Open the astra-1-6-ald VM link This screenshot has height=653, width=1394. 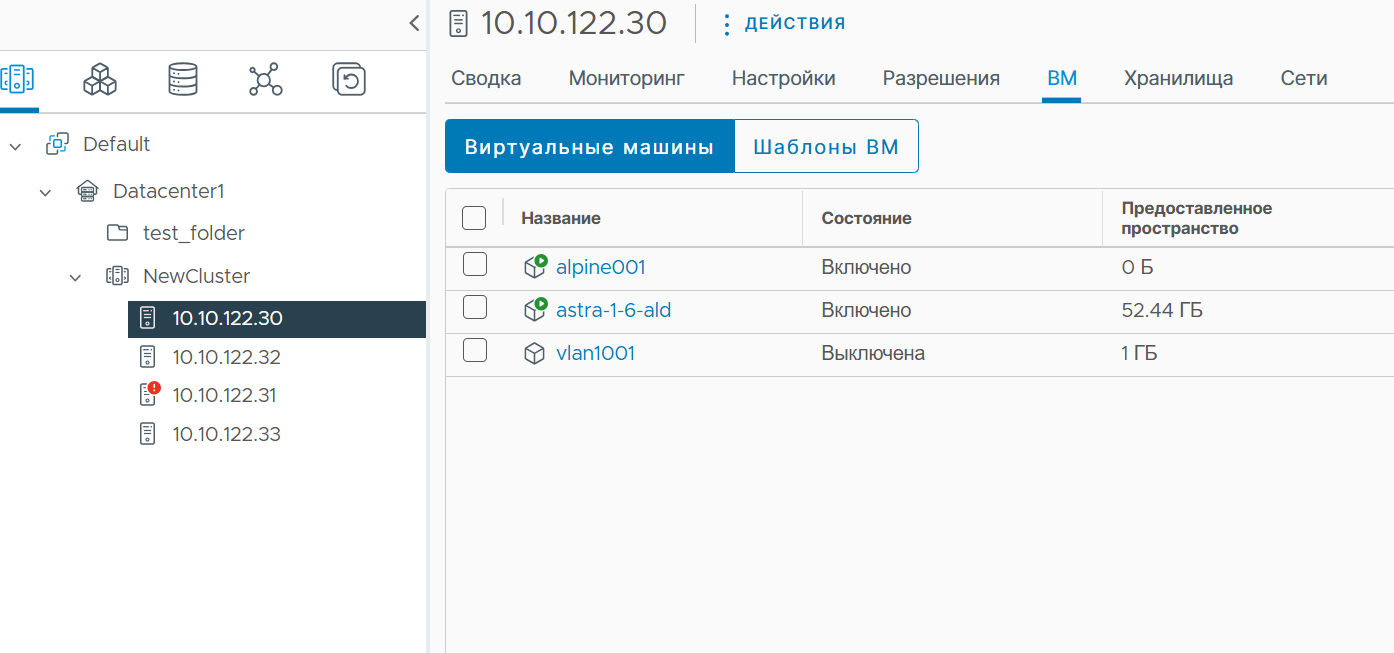click(613, 310)
